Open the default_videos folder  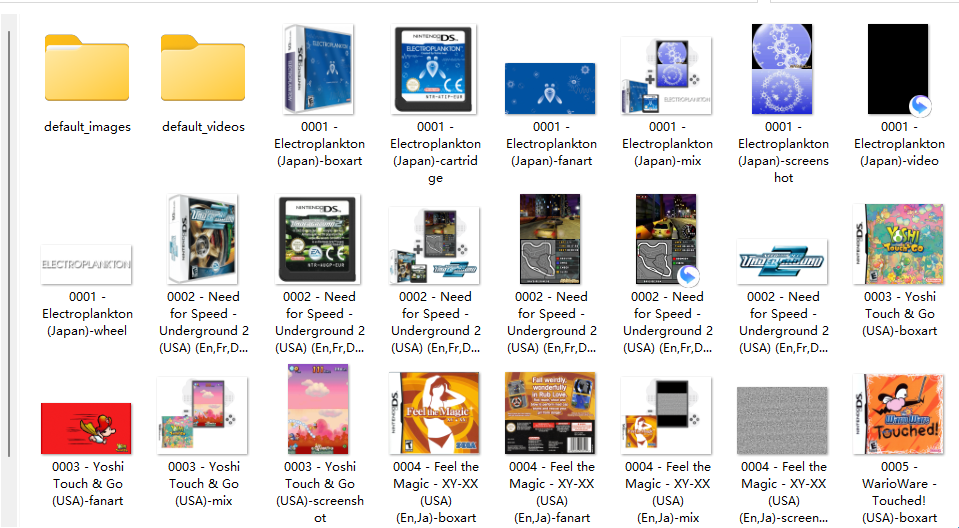click(x=203, y=72)
